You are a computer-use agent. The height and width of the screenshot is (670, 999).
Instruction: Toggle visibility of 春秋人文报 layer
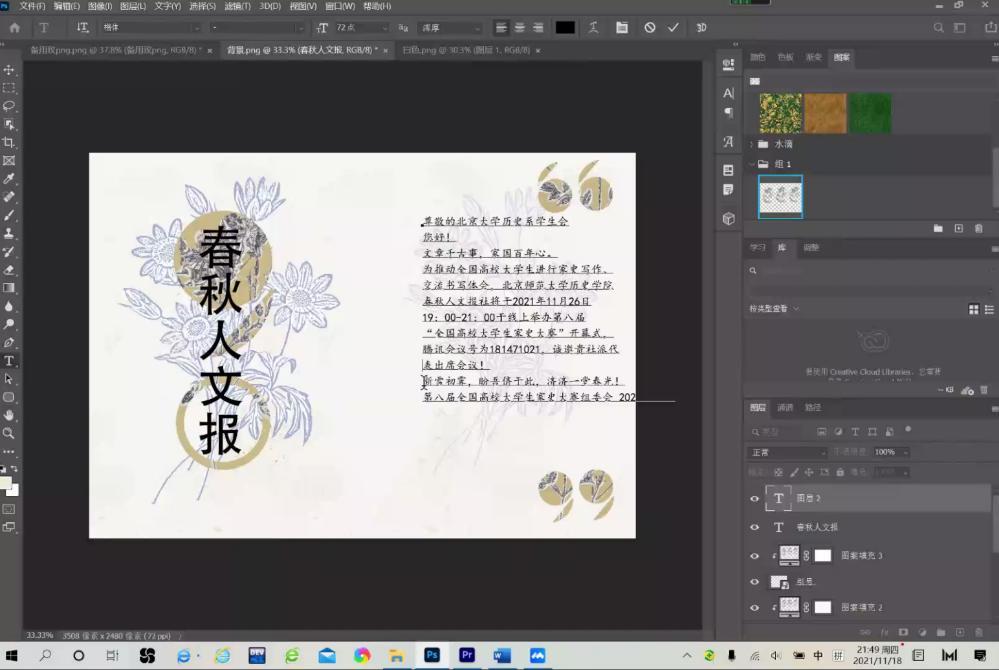tap(755, 527)
